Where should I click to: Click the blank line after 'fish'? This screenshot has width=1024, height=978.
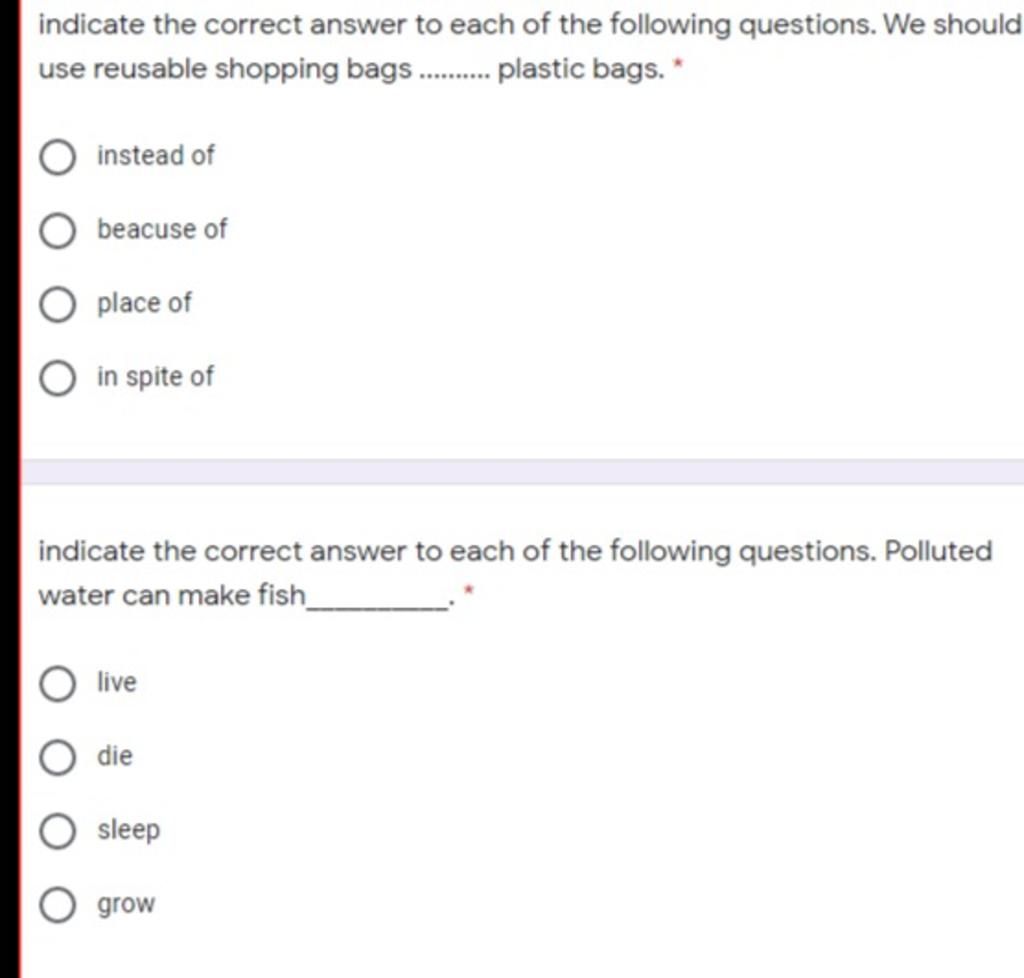click(x=379, y=600)
